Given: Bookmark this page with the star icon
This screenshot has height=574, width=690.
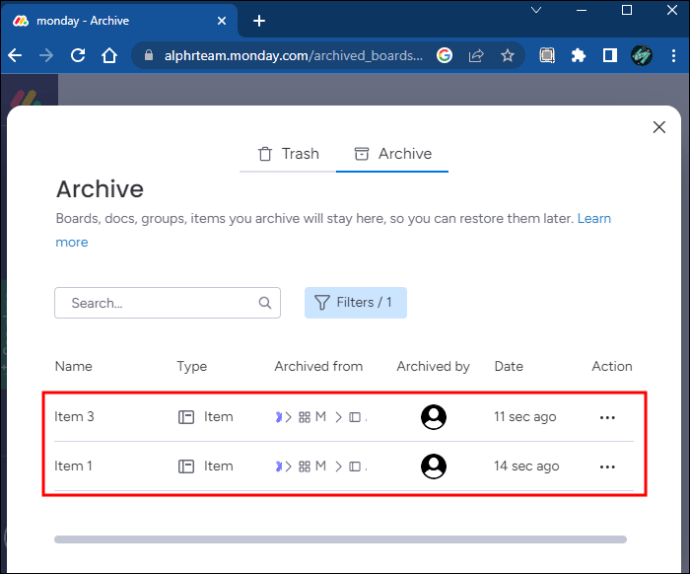Looking at the screenshot, I should pyautogui.click(x=507, y=55).
